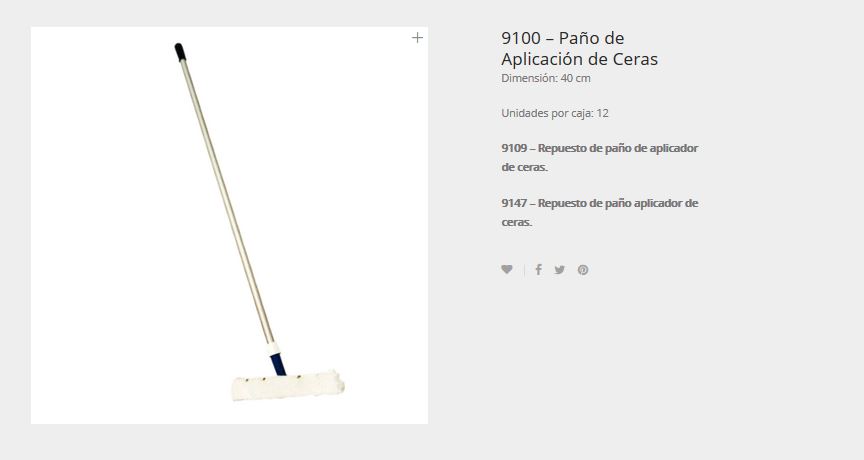Image resolution: width=864 pixels, height=460 pixels.
Task: Open the wax applicator product photo
Action: (229, 225)
